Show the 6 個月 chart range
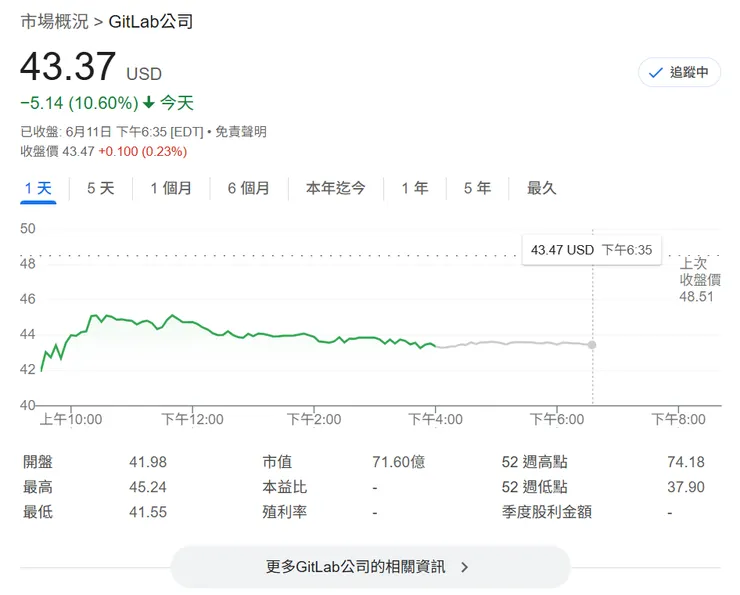 [x=249, y=188]
